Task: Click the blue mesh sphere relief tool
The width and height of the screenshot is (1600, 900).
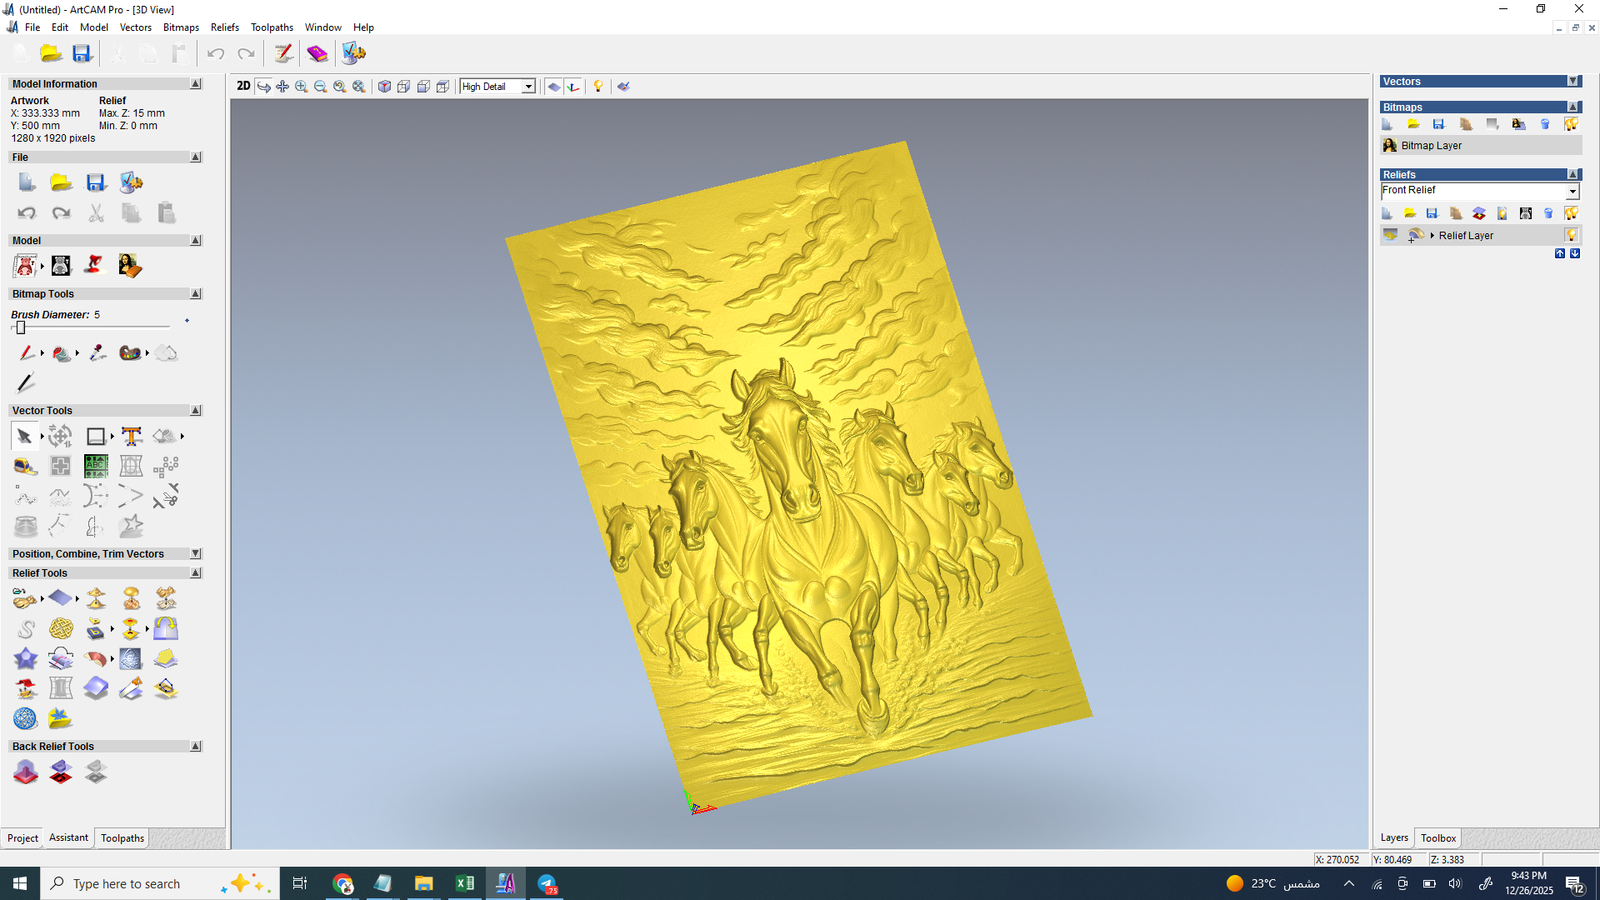Action: [x=25, y=718]
